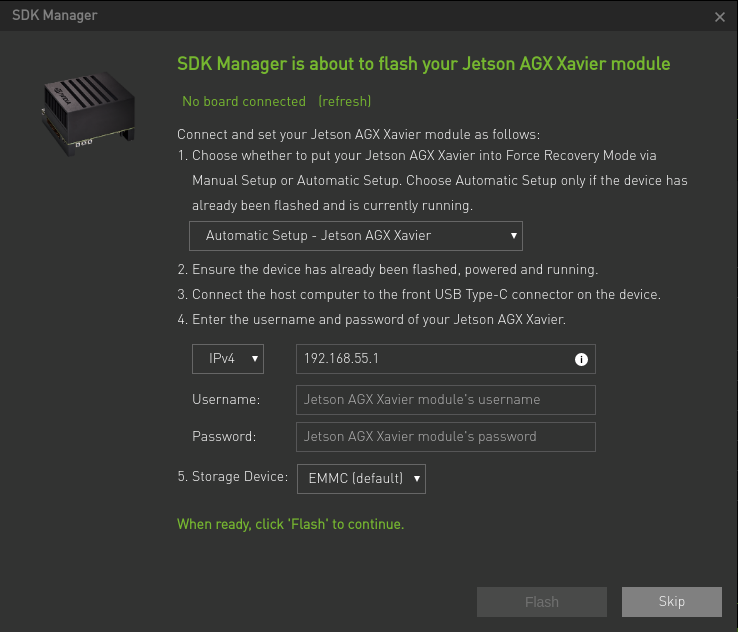
Task: Click the SDK Manager title bar text
Action: pos(55,16)
